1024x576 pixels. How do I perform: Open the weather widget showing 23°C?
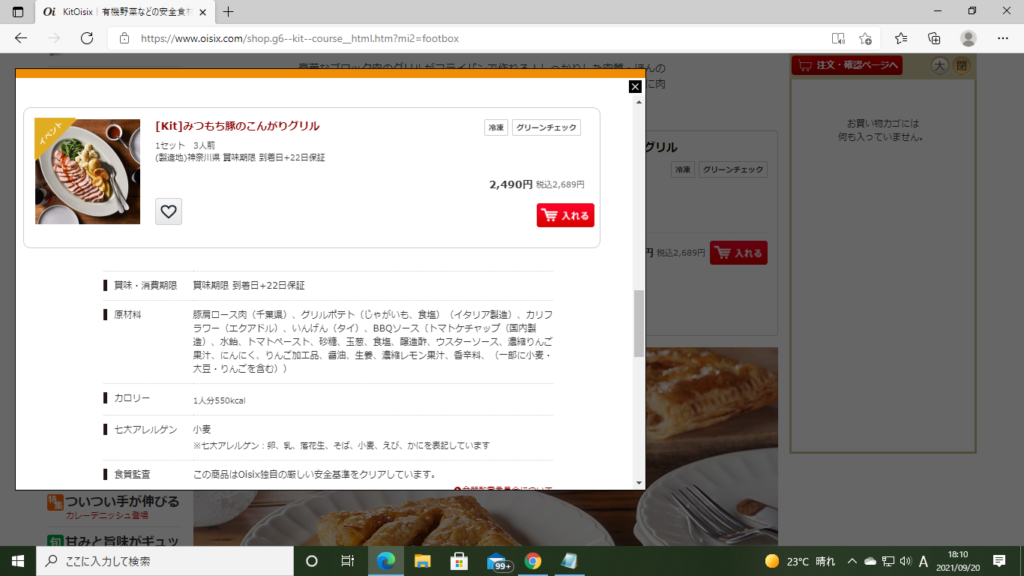click(x=800, y=561)
